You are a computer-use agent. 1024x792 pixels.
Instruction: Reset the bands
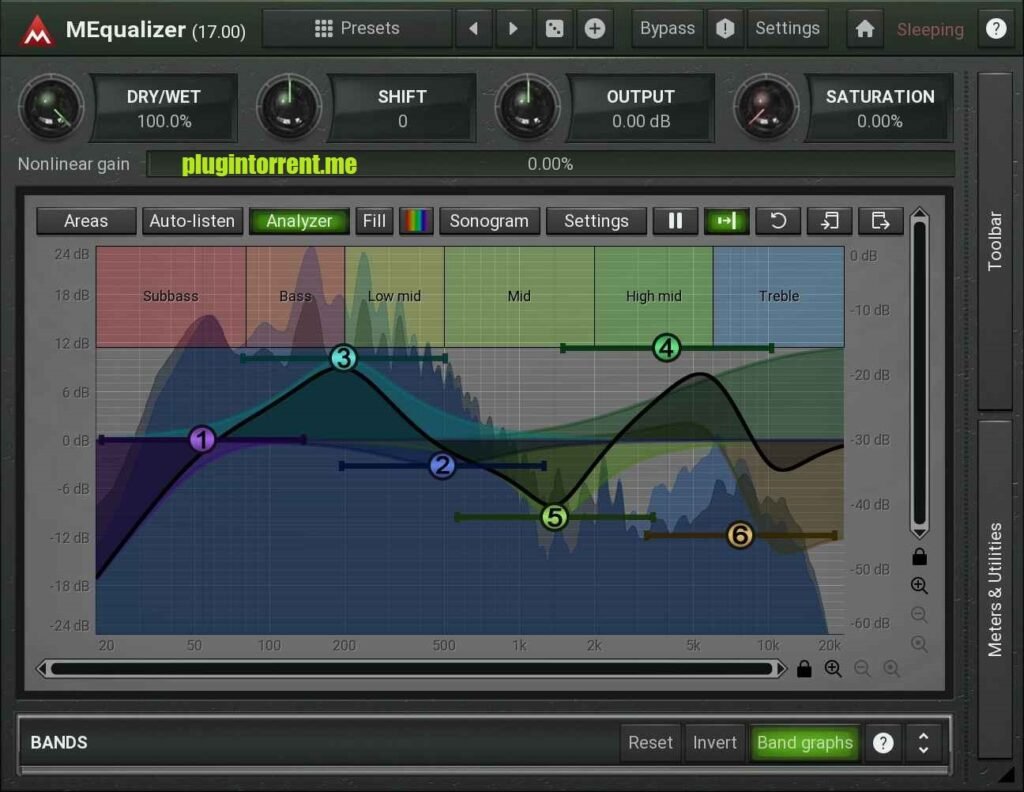tap(650, 743)
